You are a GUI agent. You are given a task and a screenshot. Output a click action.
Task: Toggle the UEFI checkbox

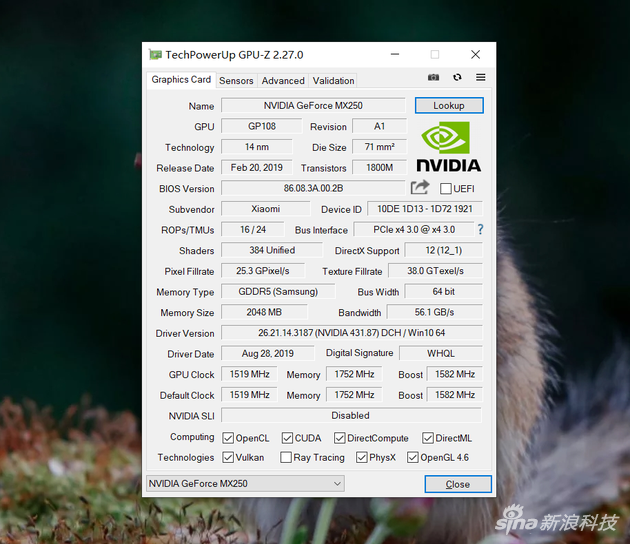pos(446,188)
